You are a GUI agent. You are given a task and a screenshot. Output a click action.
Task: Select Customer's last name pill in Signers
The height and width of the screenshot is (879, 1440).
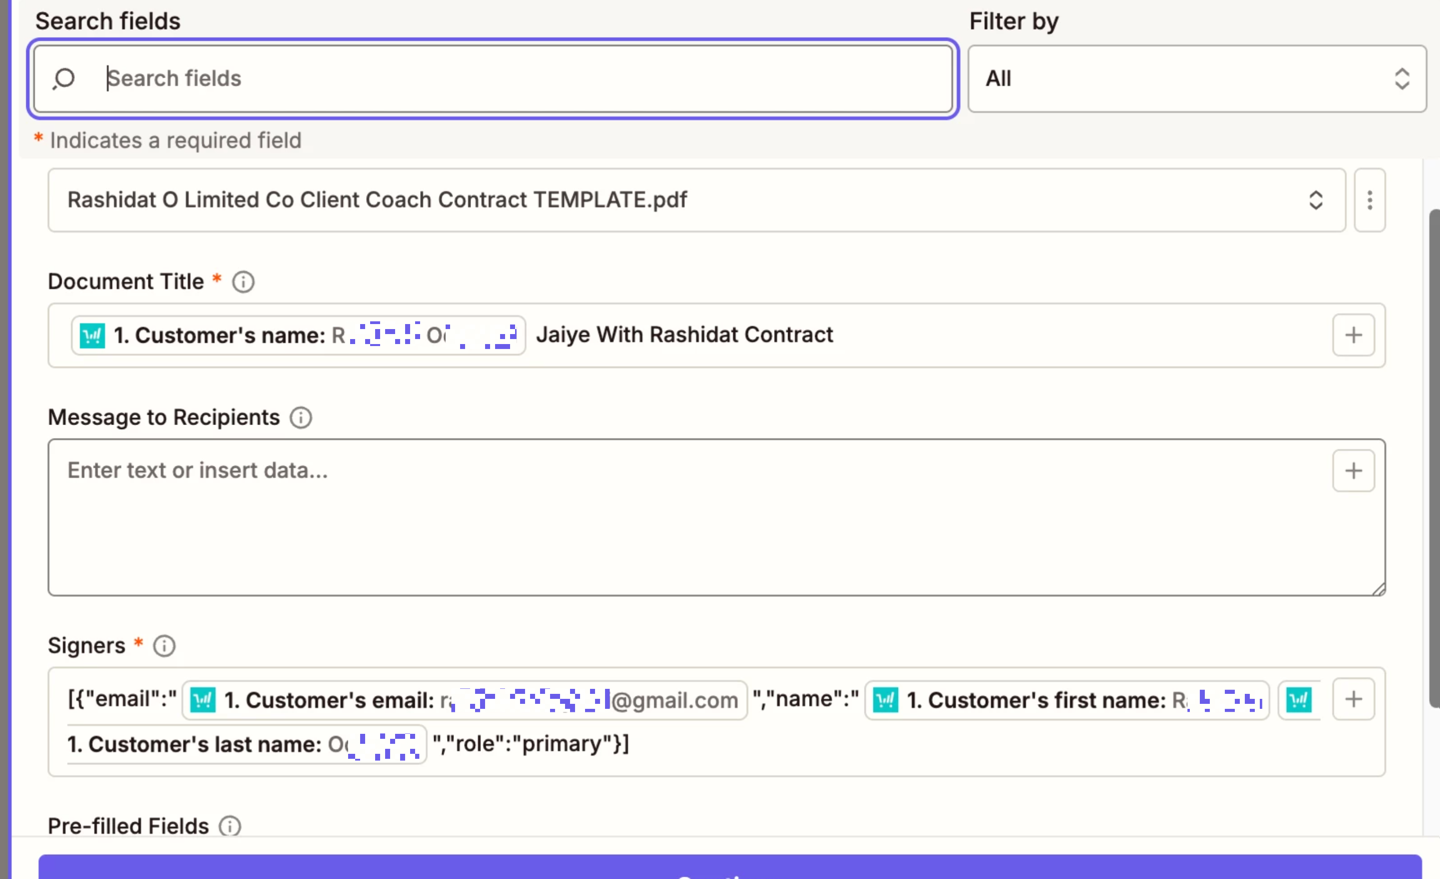point(245,745)
